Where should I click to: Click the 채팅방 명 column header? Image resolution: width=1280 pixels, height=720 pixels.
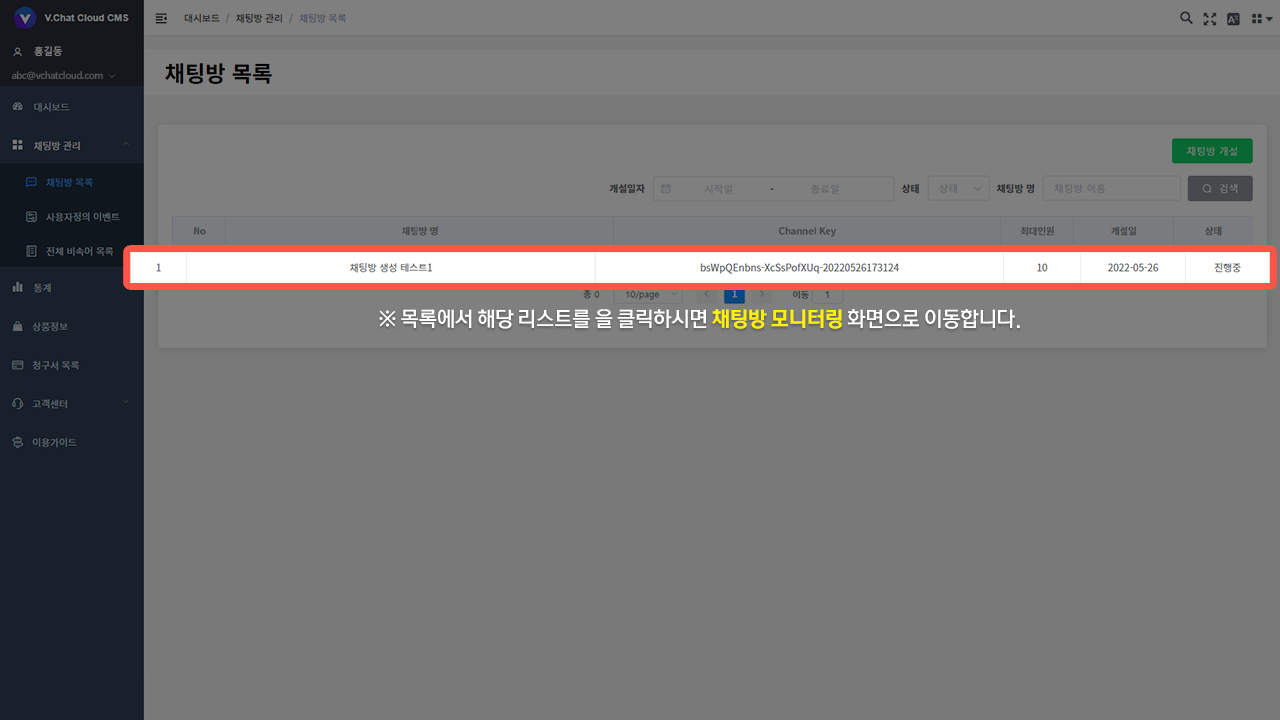click(x=420, y=231)
